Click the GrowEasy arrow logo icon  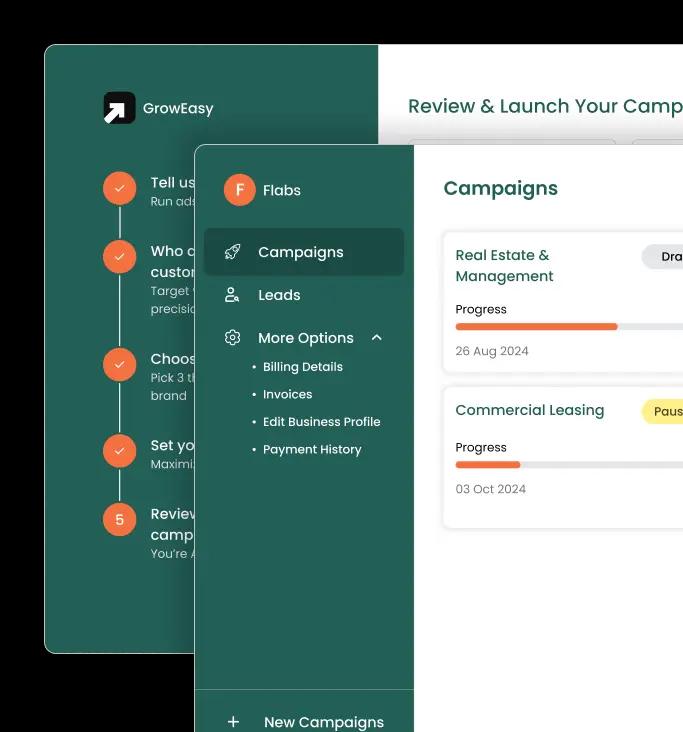click(119, 108)
